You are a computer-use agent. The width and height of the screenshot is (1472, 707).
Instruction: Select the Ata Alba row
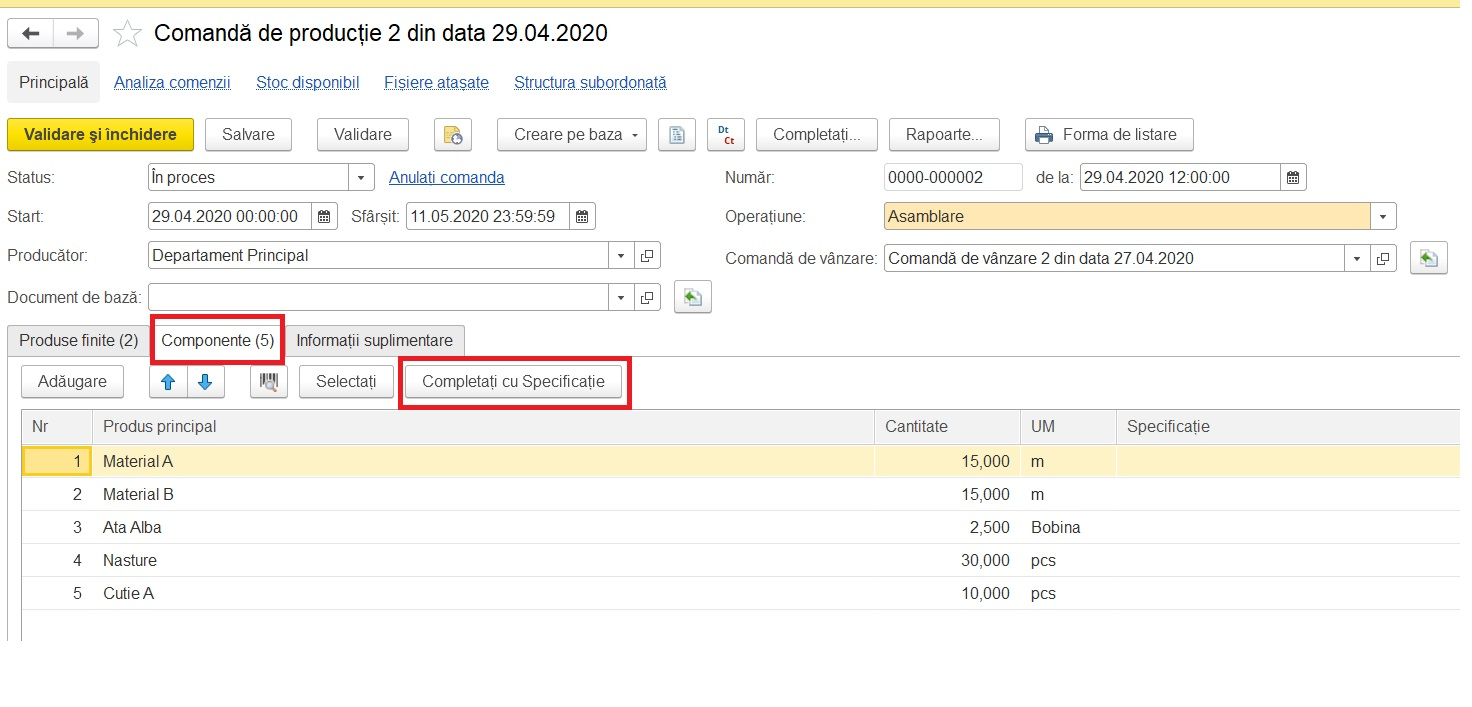(x=740, y=528)
